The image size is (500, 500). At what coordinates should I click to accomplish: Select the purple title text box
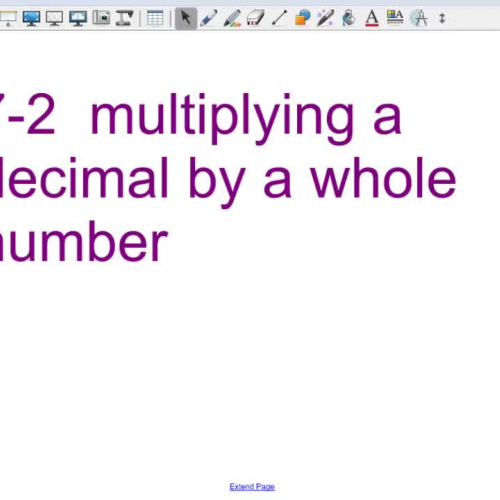(228, 178)
